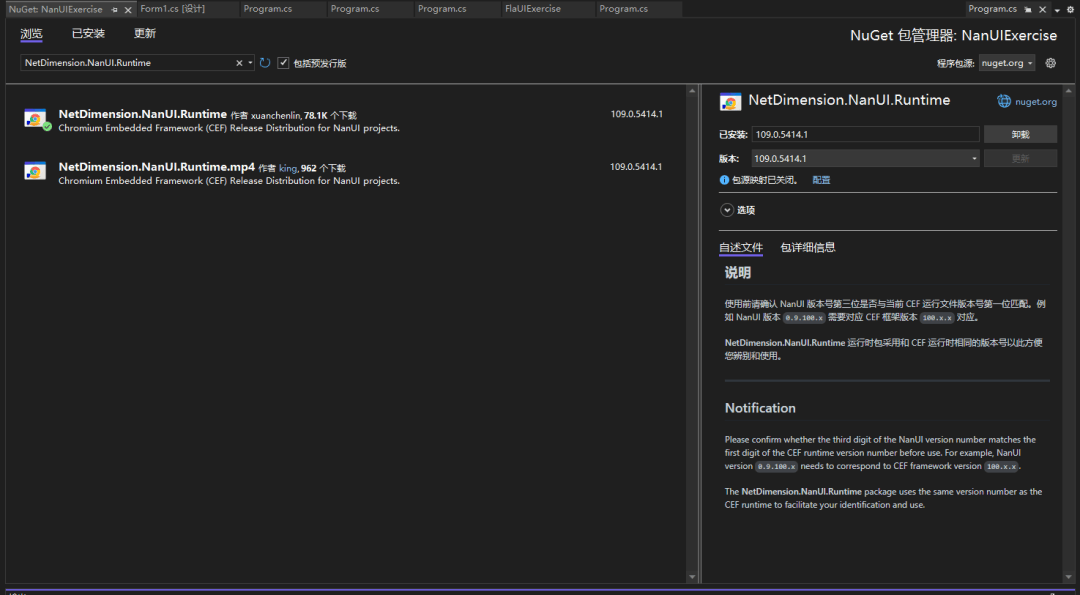
Task: Expand the 选项 section
Action: point(727,210)
